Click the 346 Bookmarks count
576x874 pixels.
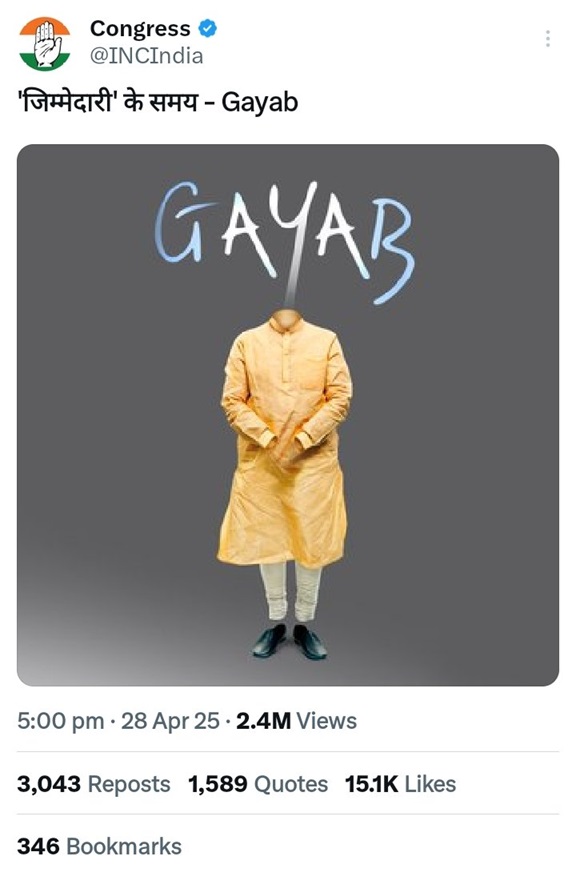click(99, 847)
